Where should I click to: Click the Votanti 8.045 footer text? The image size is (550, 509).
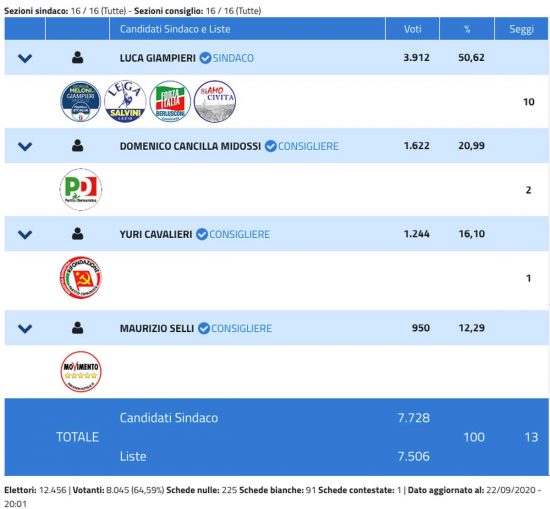tap(118, 490)
